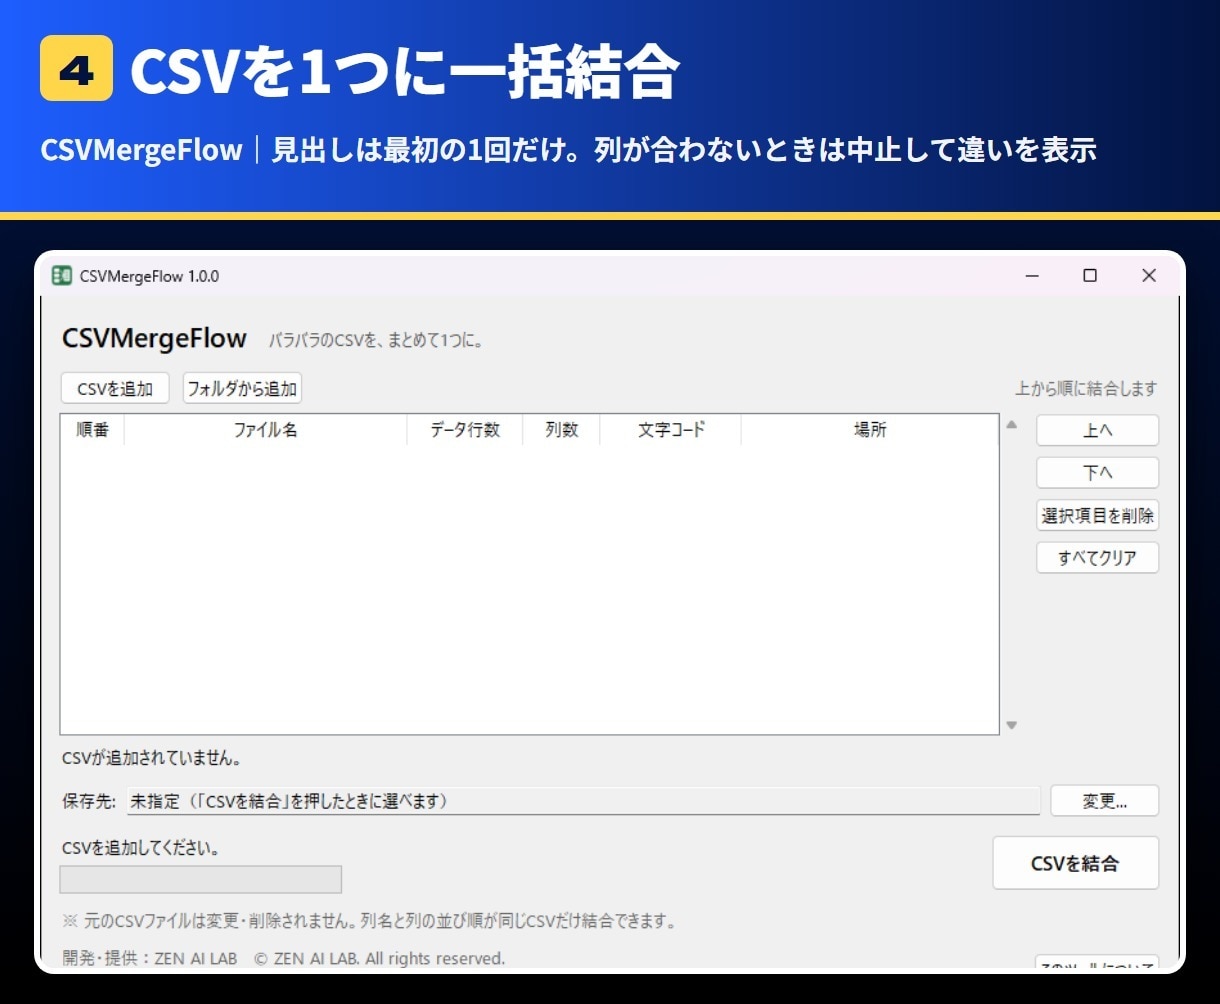
Task: Click the CSVMergeFlow title bar app icon
Action: [62, 276]
